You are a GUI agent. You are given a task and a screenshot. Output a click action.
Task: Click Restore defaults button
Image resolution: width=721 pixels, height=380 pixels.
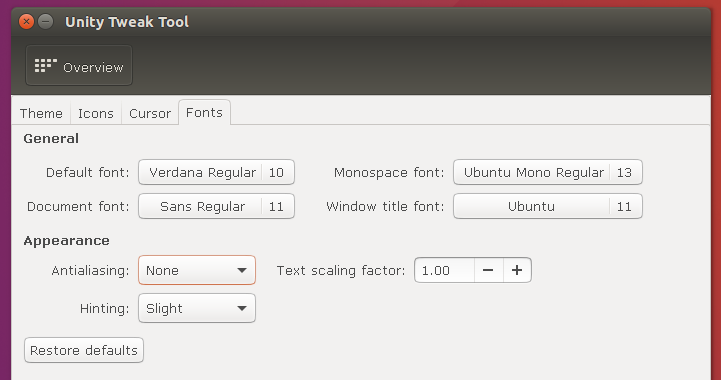point(84,350)
